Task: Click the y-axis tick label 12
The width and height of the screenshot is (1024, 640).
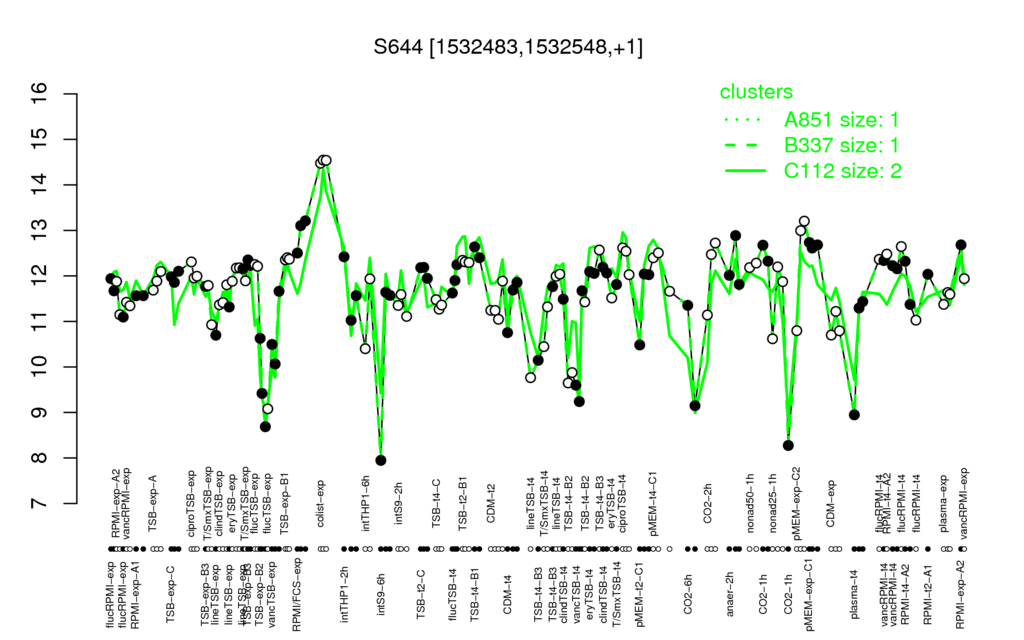Action: (x=40, y=276)
